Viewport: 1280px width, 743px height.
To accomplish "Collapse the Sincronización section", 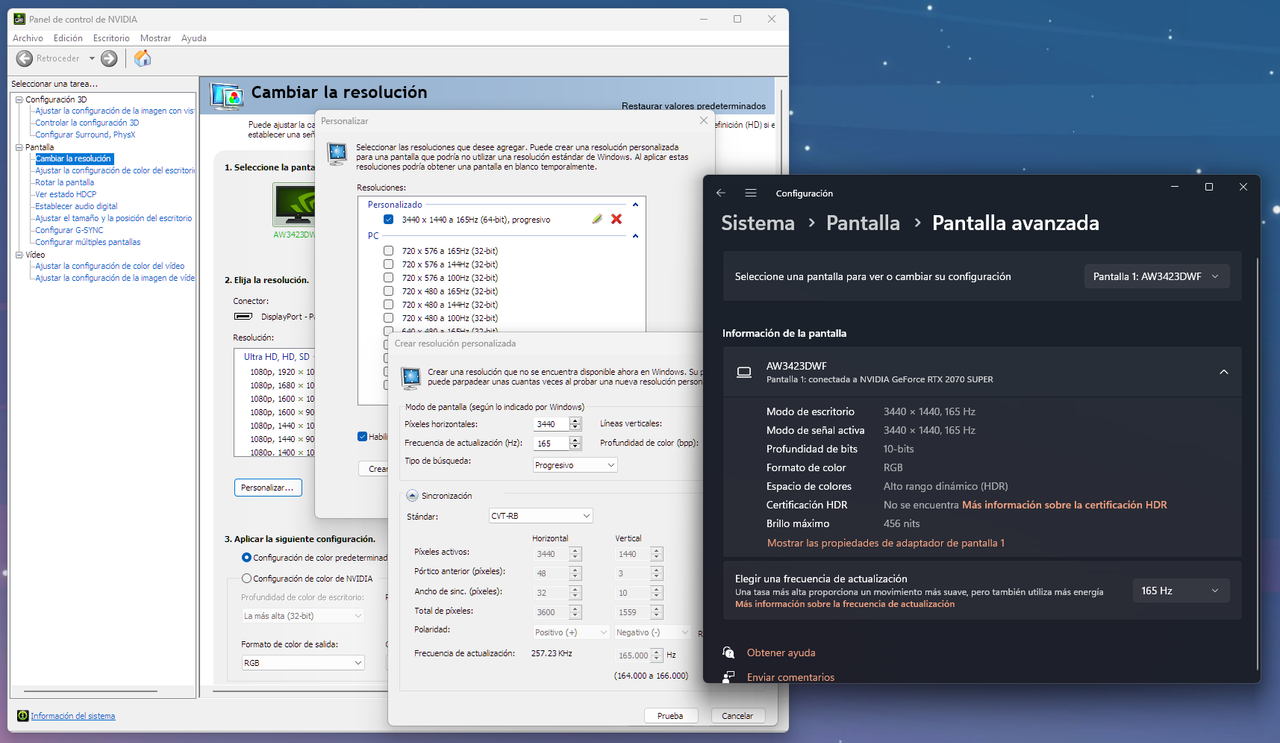I will pos(411,495).
